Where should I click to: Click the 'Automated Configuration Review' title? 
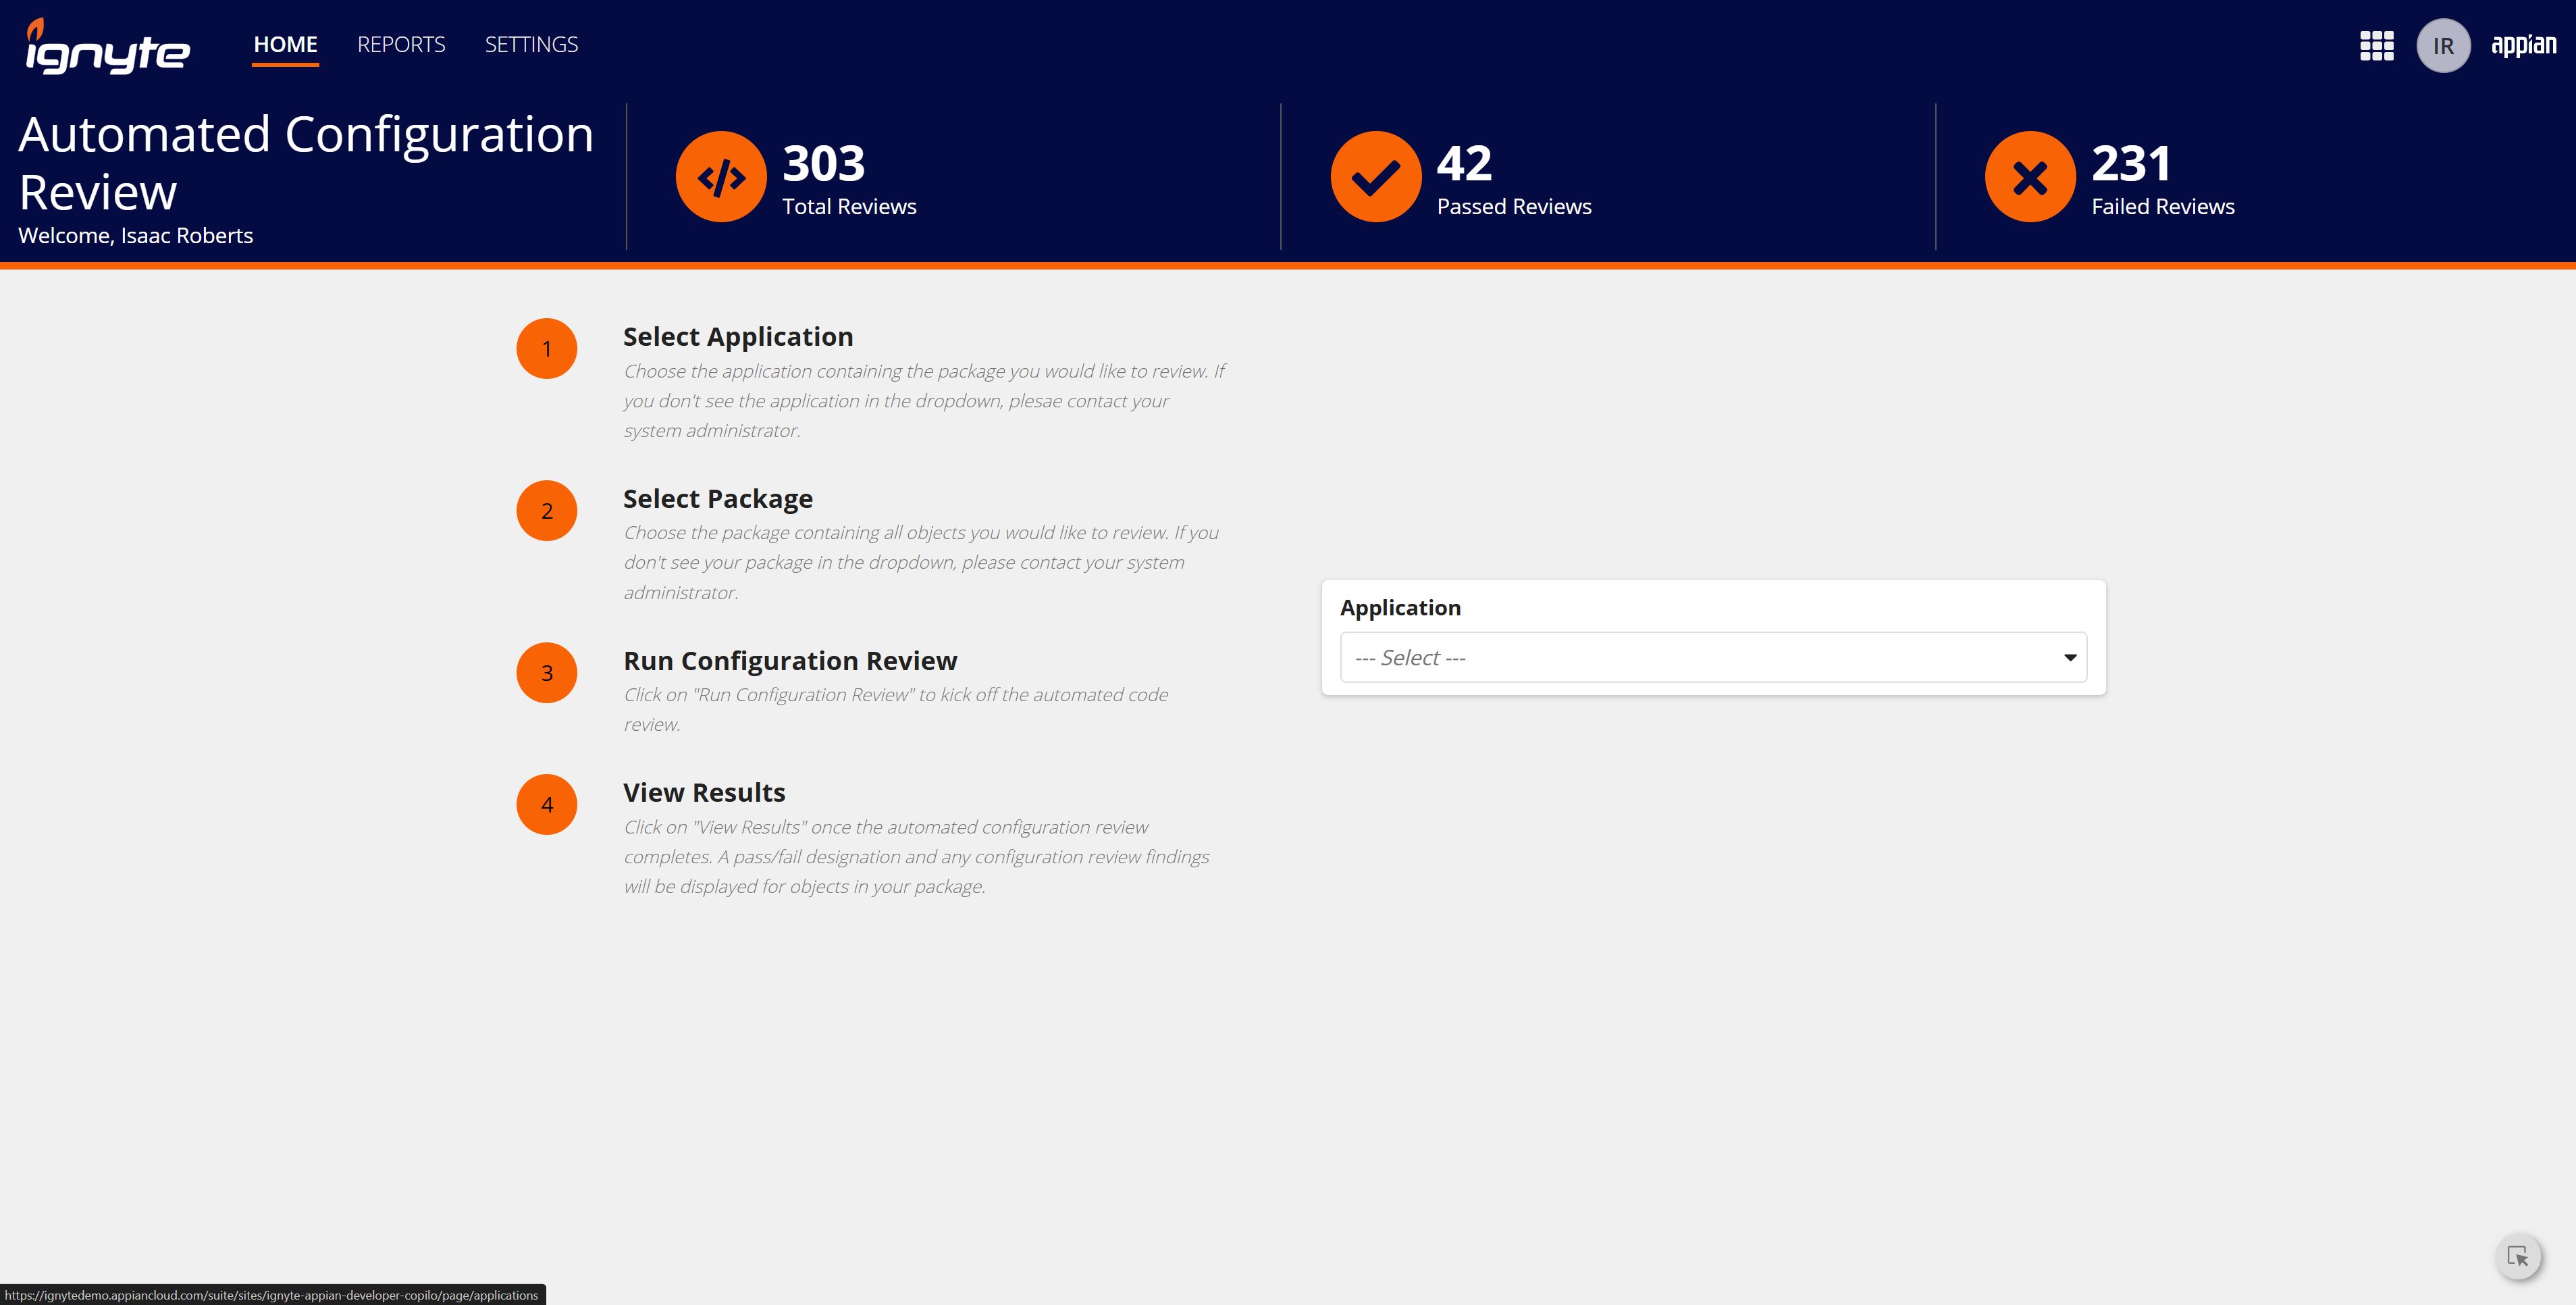[x=306, y=162]
